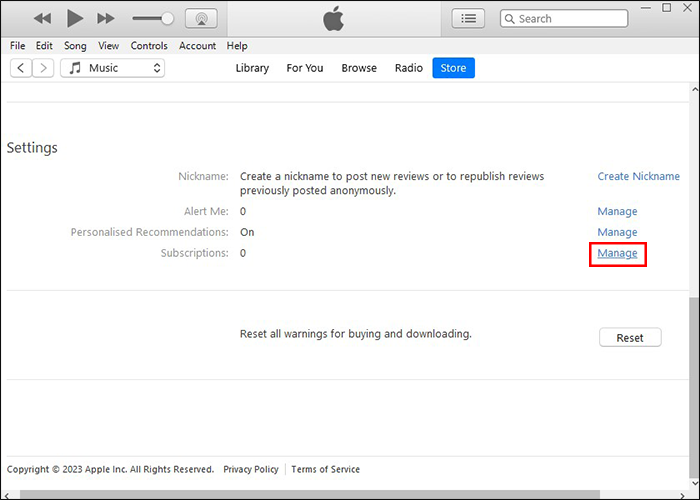Open the Help menu

coord(237,46)
